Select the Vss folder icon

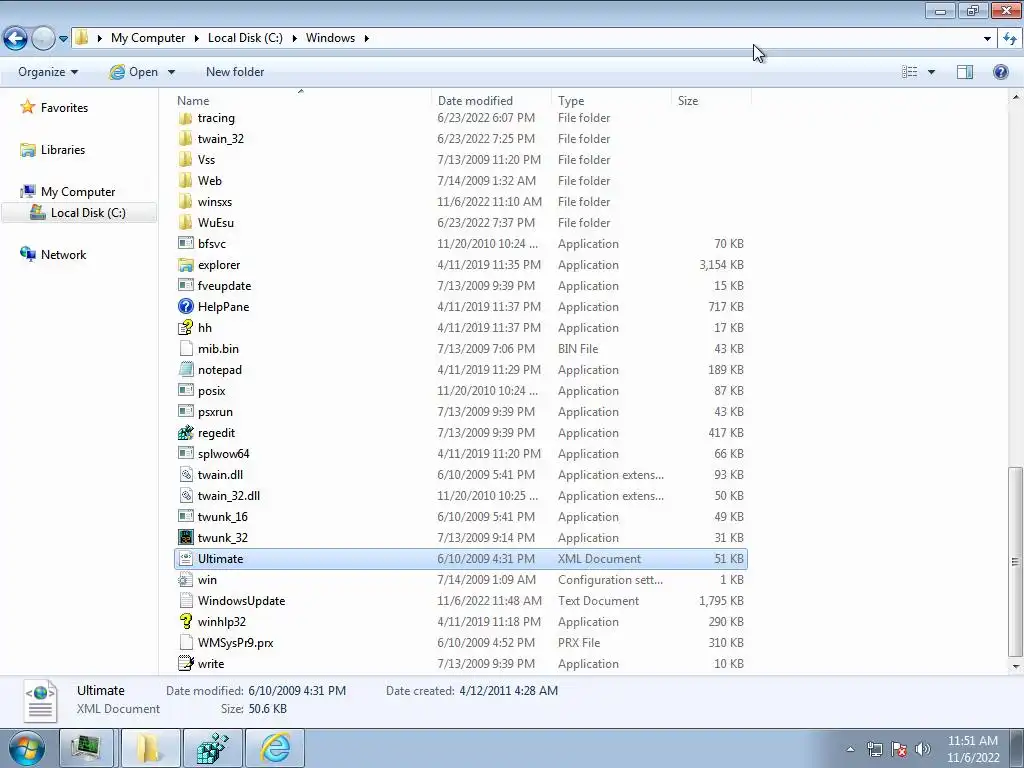pos(185,159)
